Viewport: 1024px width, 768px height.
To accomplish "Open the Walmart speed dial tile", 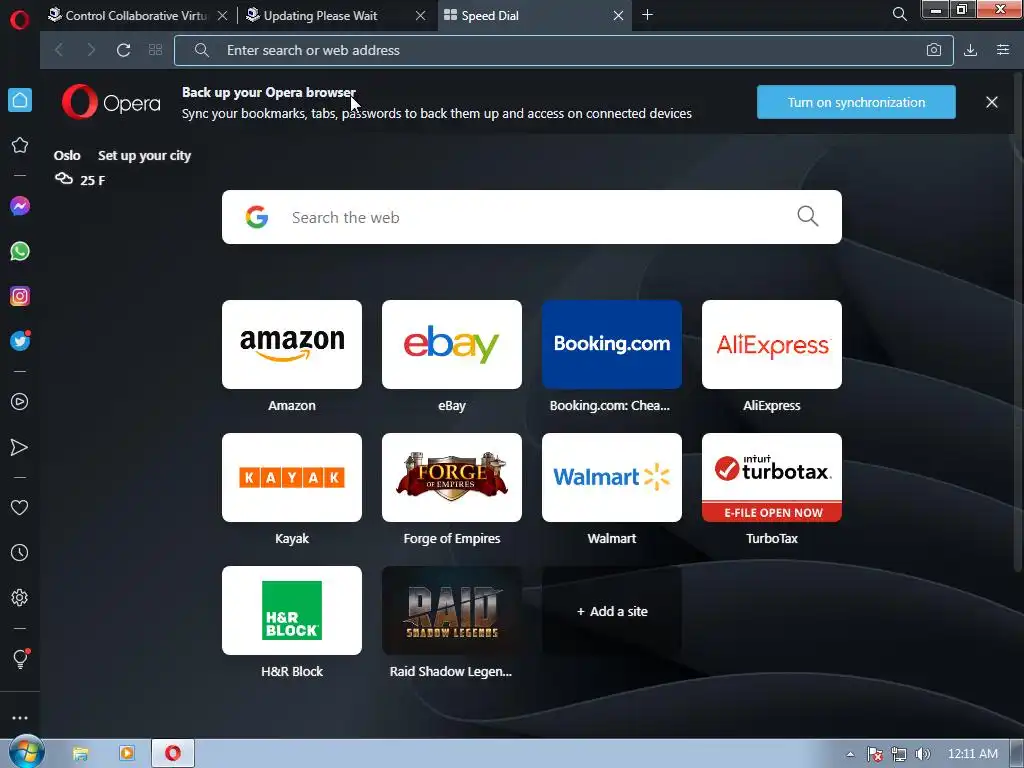I will point(612,477).
